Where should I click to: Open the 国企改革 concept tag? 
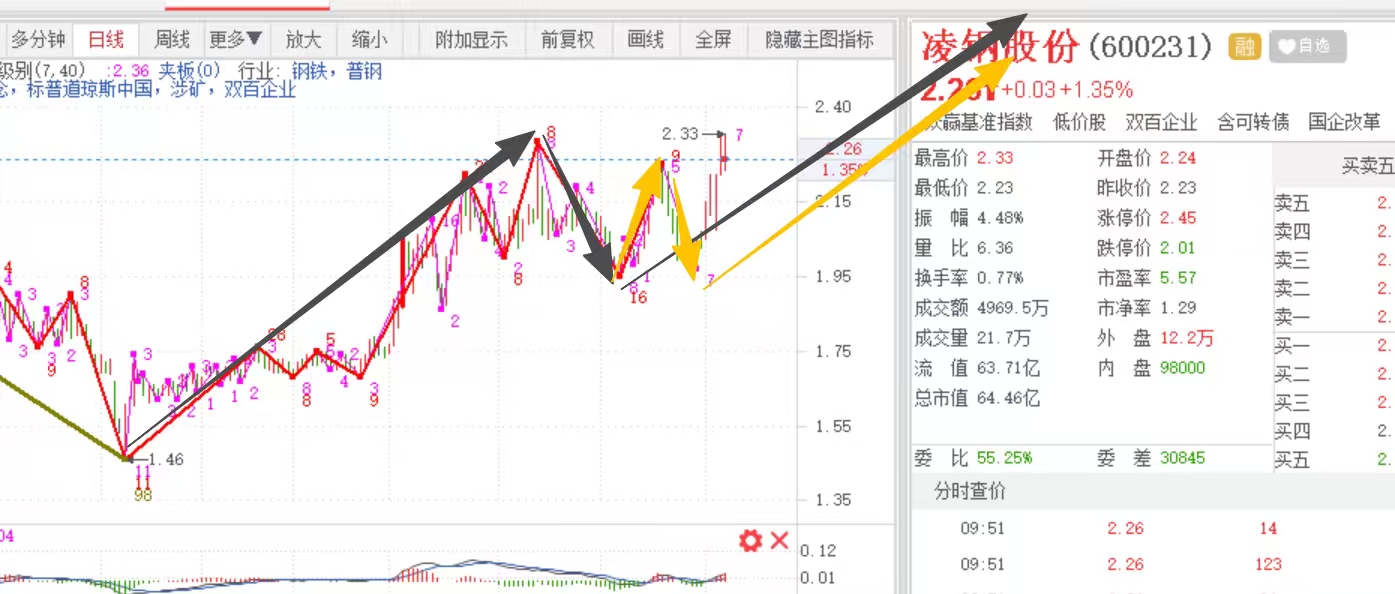coord(1344,122)
